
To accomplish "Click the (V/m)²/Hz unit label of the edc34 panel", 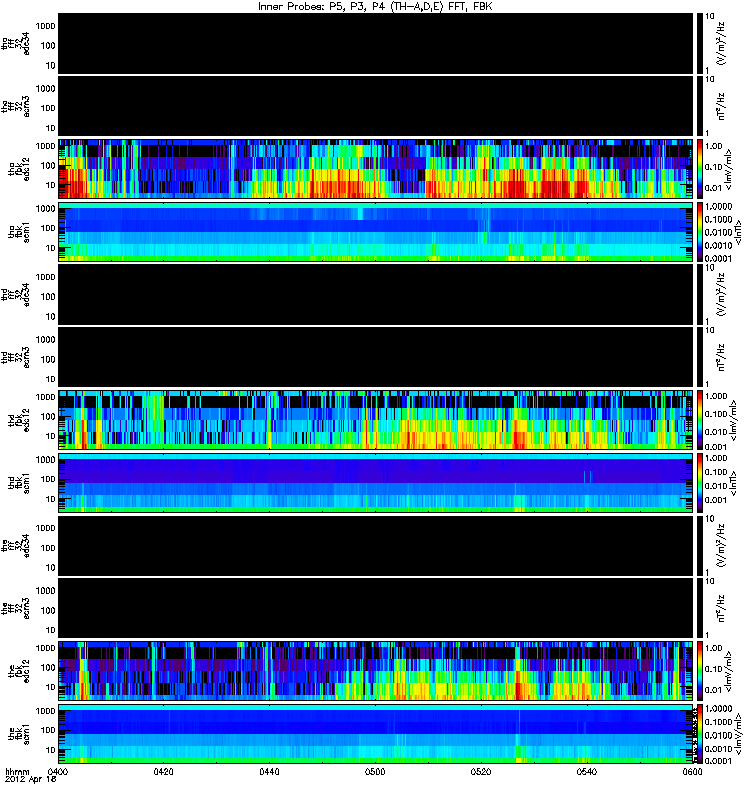I will (x=721, y=545).
